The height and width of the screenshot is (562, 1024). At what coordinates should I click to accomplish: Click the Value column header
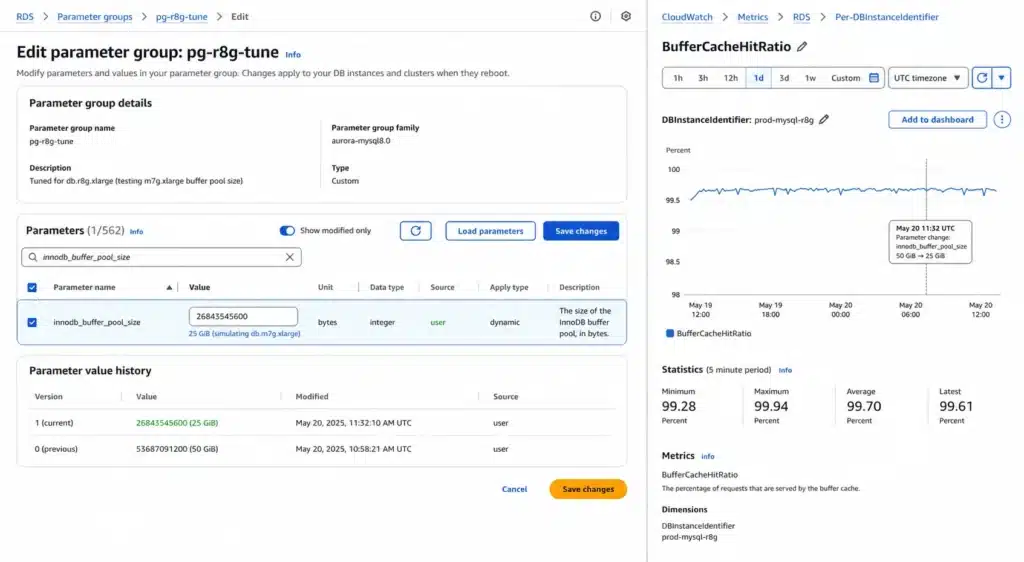point(199,287)
